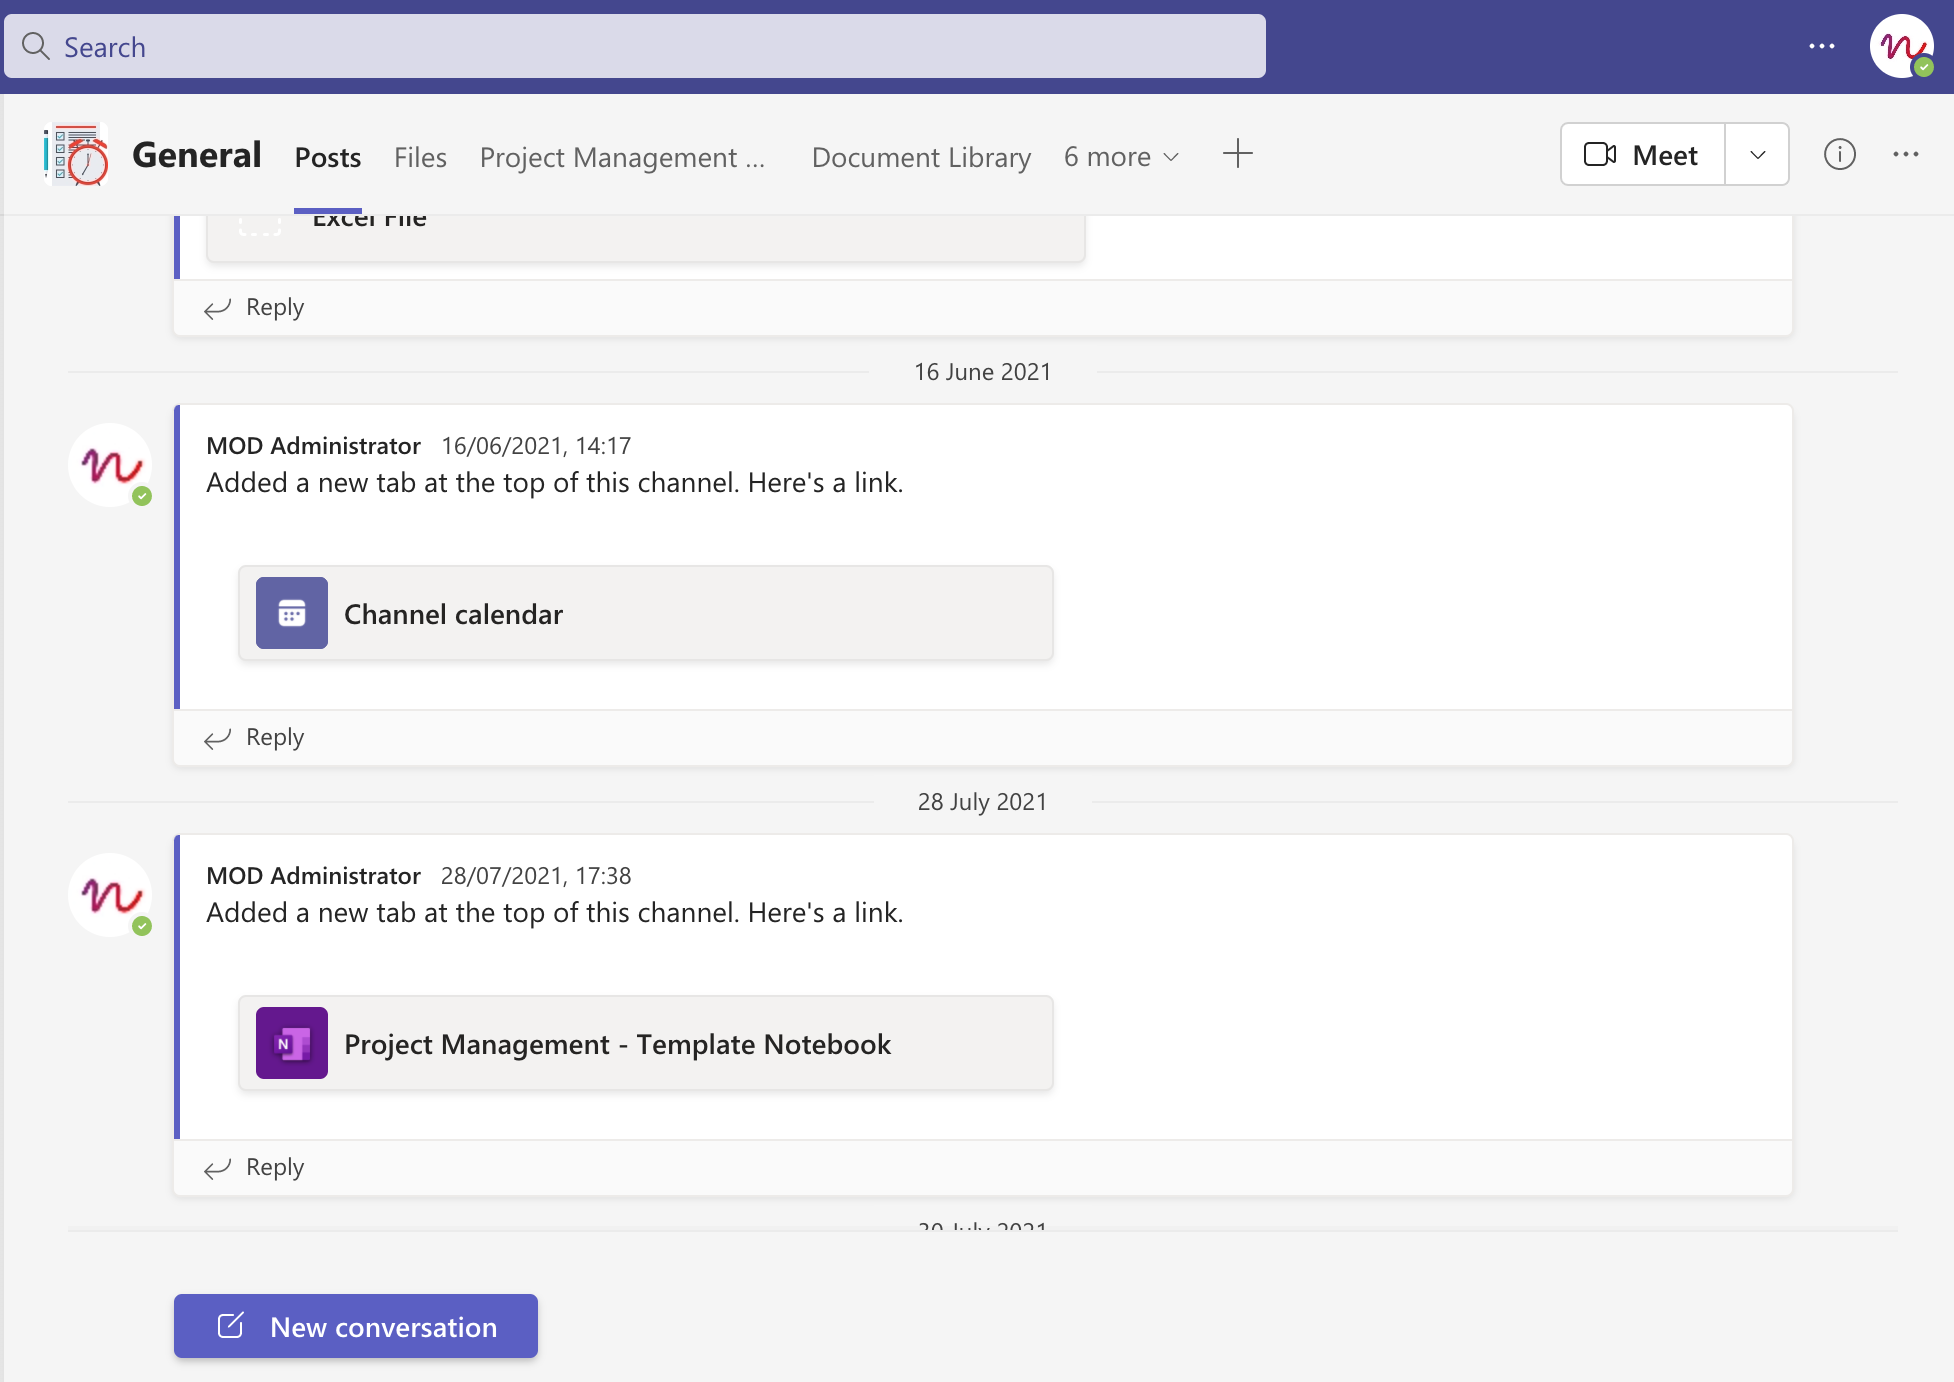
Task: Open Project Management - Template Notebook link card
Action: coord(645,1043)
